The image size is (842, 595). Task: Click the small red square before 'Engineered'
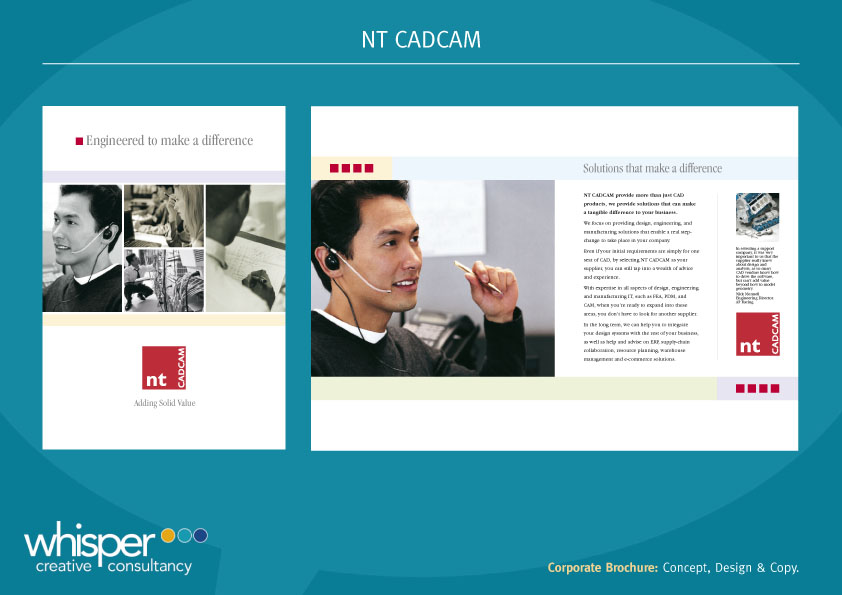[79, 141]
